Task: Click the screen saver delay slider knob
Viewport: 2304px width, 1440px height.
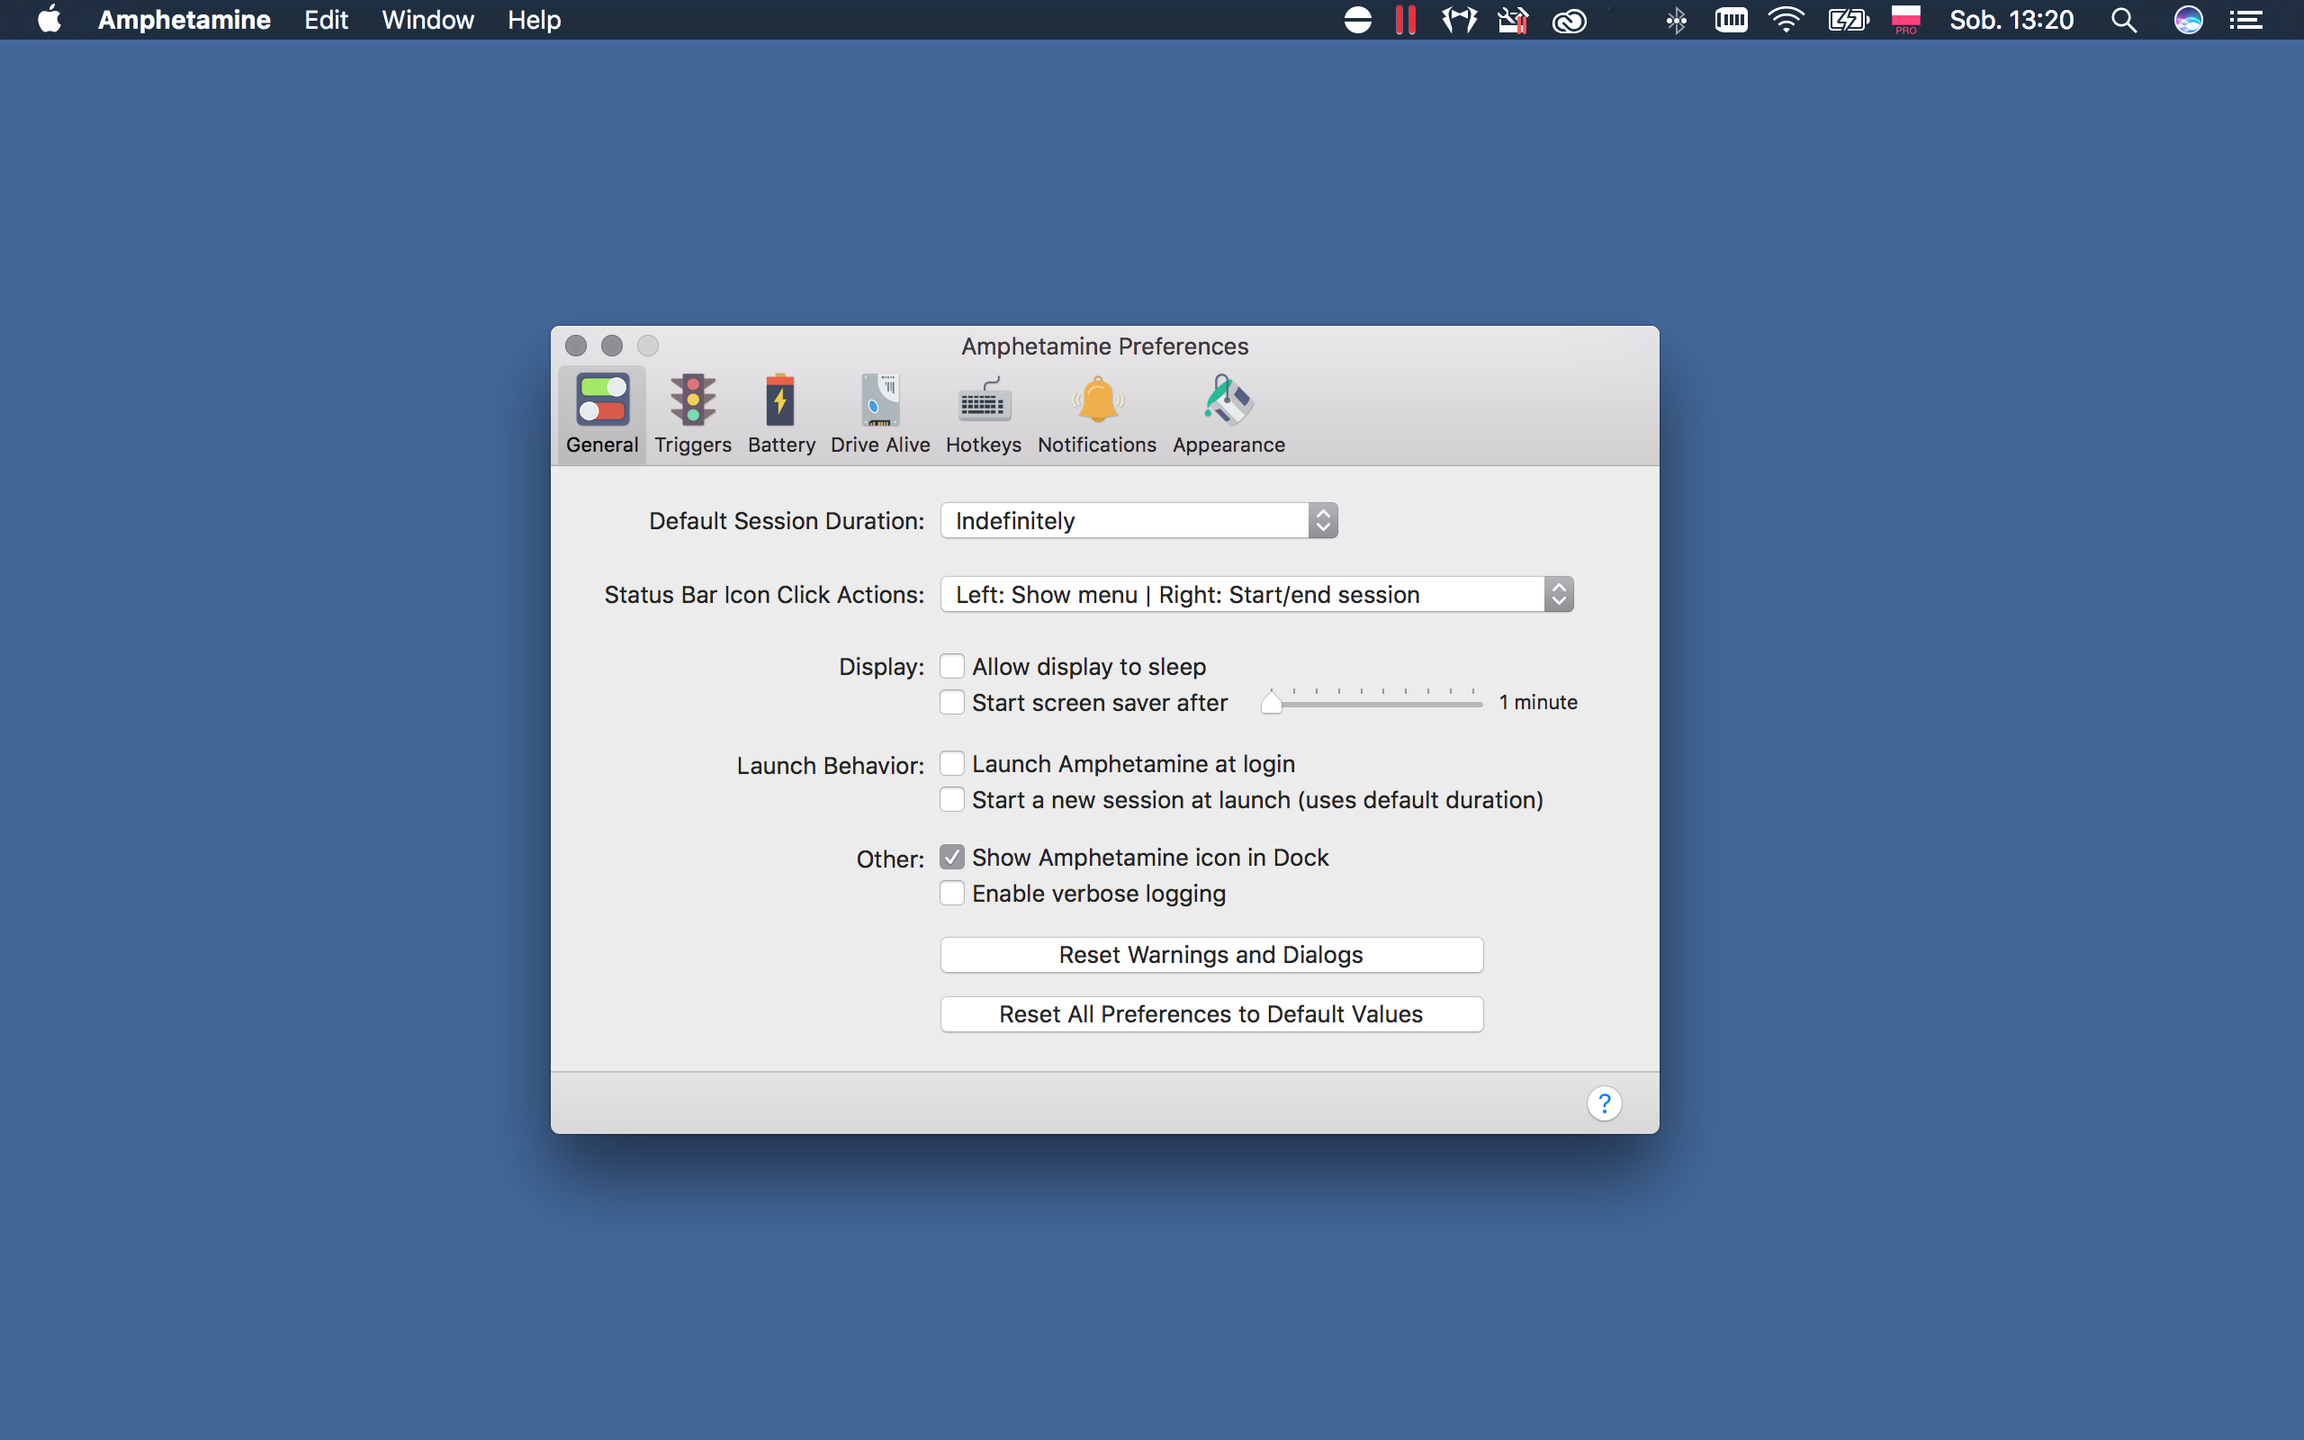Action: pyautogui.click(x=1271, y=702)
